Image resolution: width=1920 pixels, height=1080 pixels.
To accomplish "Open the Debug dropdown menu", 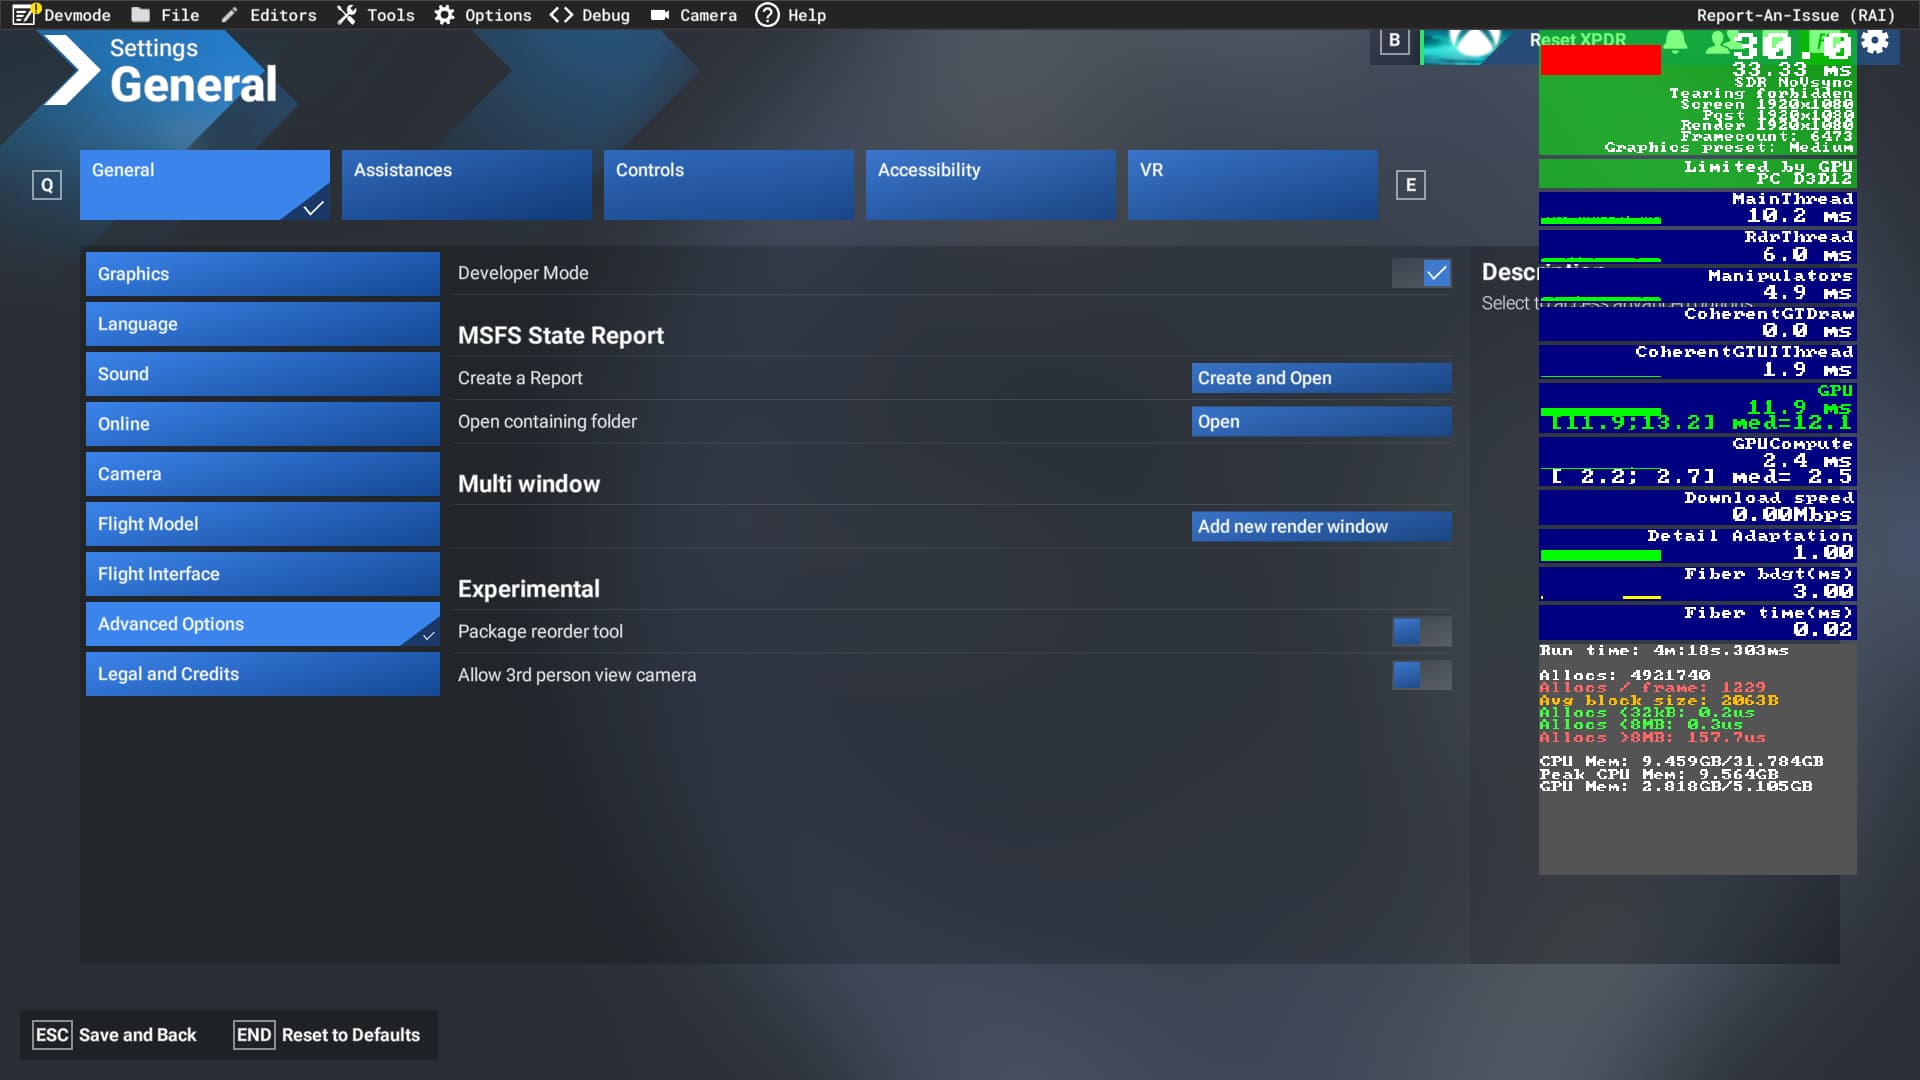I will 590,15.
